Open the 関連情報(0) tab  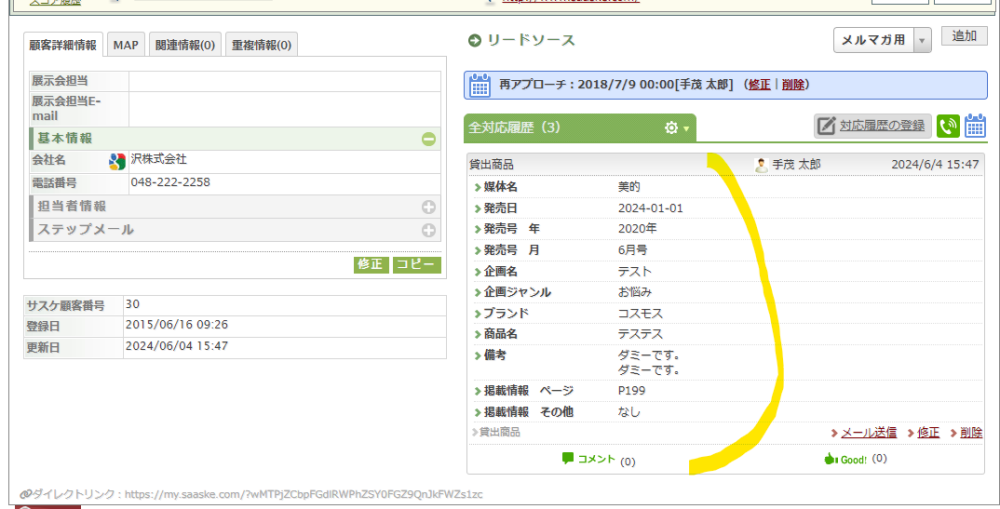(185, 45)
